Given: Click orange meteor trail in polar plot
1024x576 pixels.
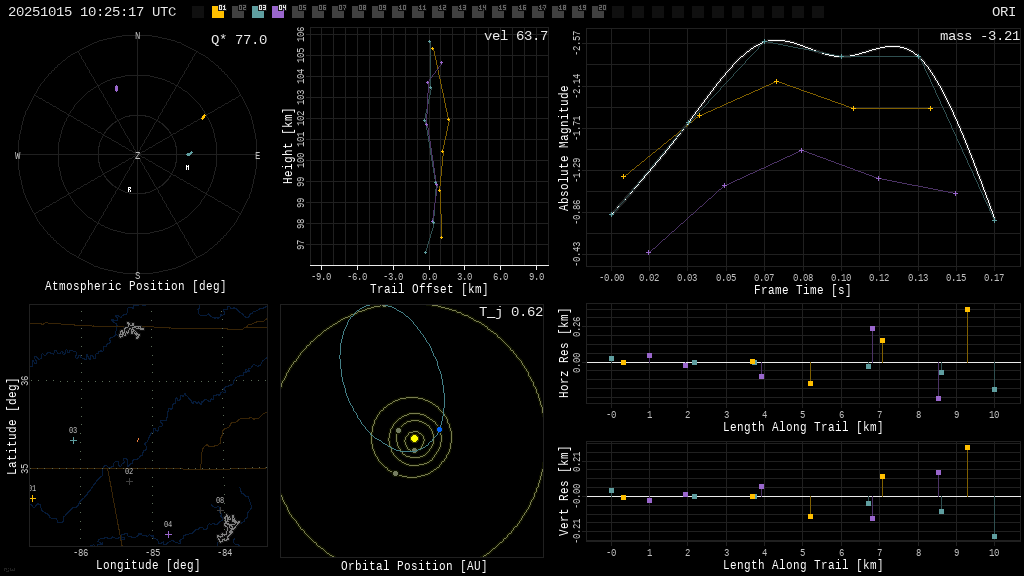Looking at the screenshot, I should click(203, 117).
